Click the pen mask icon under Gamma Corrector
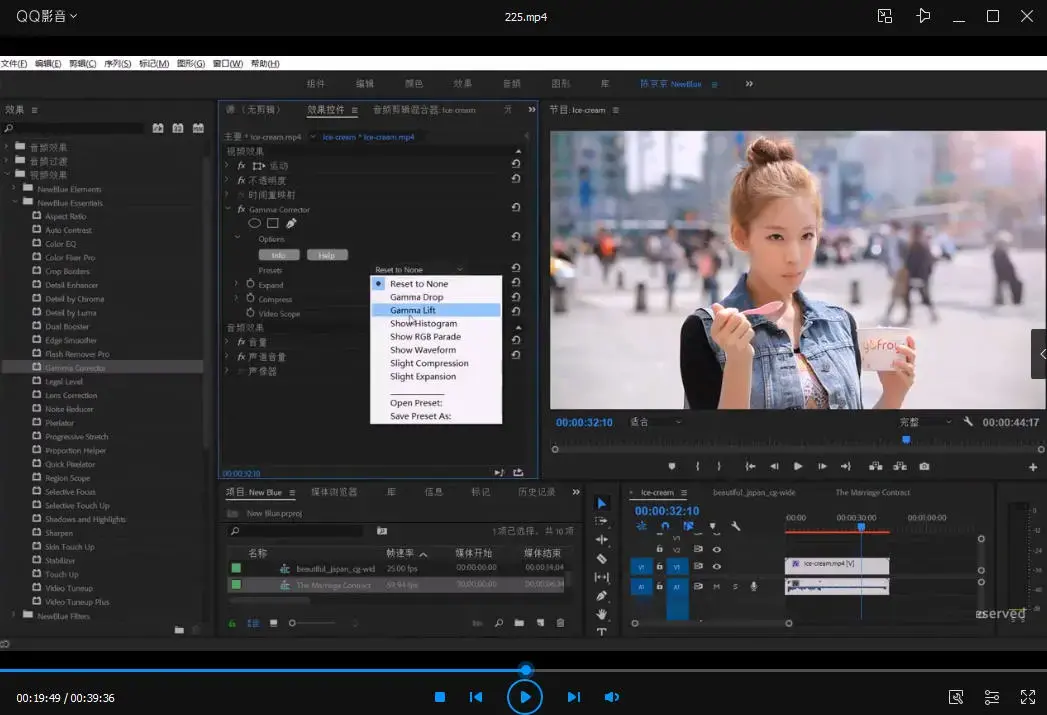The width and height of the screenshot is (1047, 715). pos(291,224)
